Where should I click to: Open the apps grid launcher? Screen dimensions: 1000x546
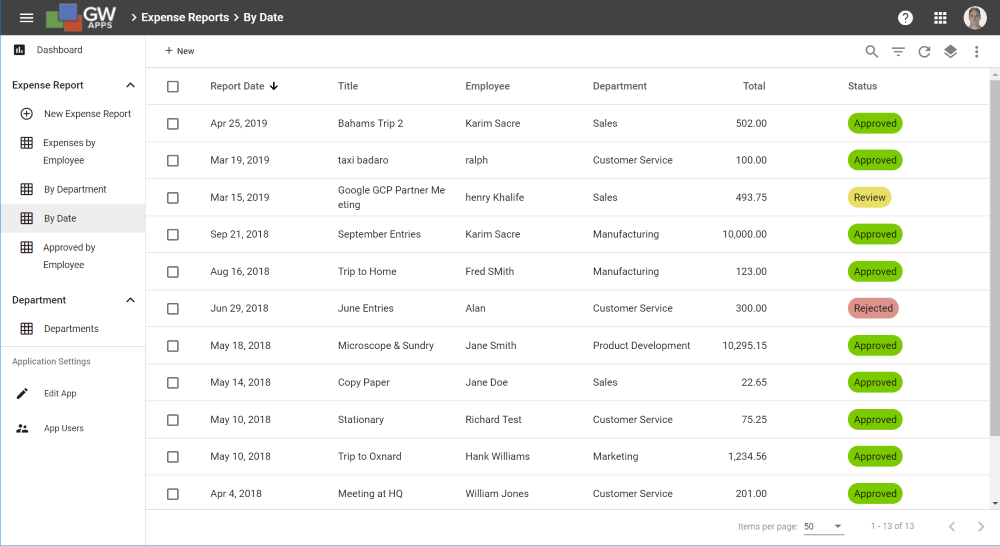tap(940, 18)
